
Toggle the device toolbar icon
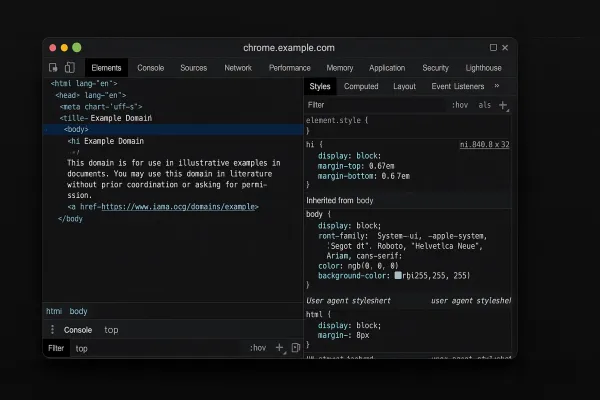click(70, 68)
